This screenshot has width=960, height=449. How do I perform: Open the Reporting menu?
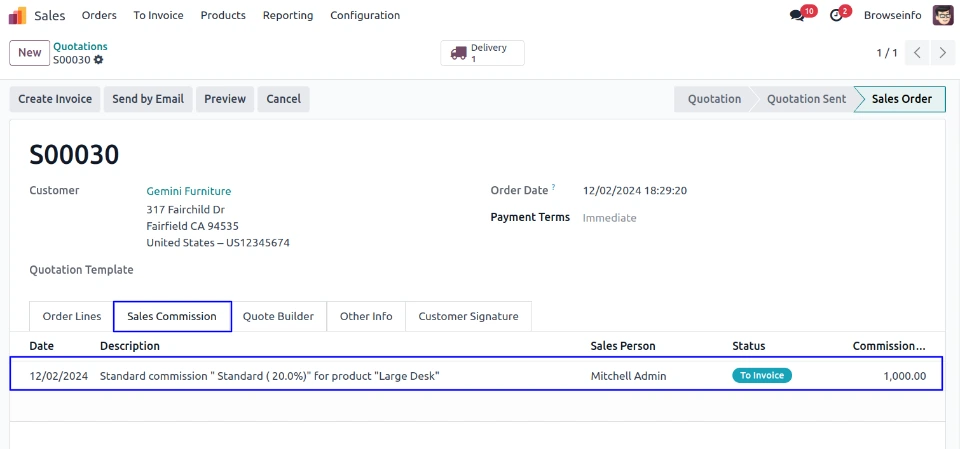coord(288,15)
